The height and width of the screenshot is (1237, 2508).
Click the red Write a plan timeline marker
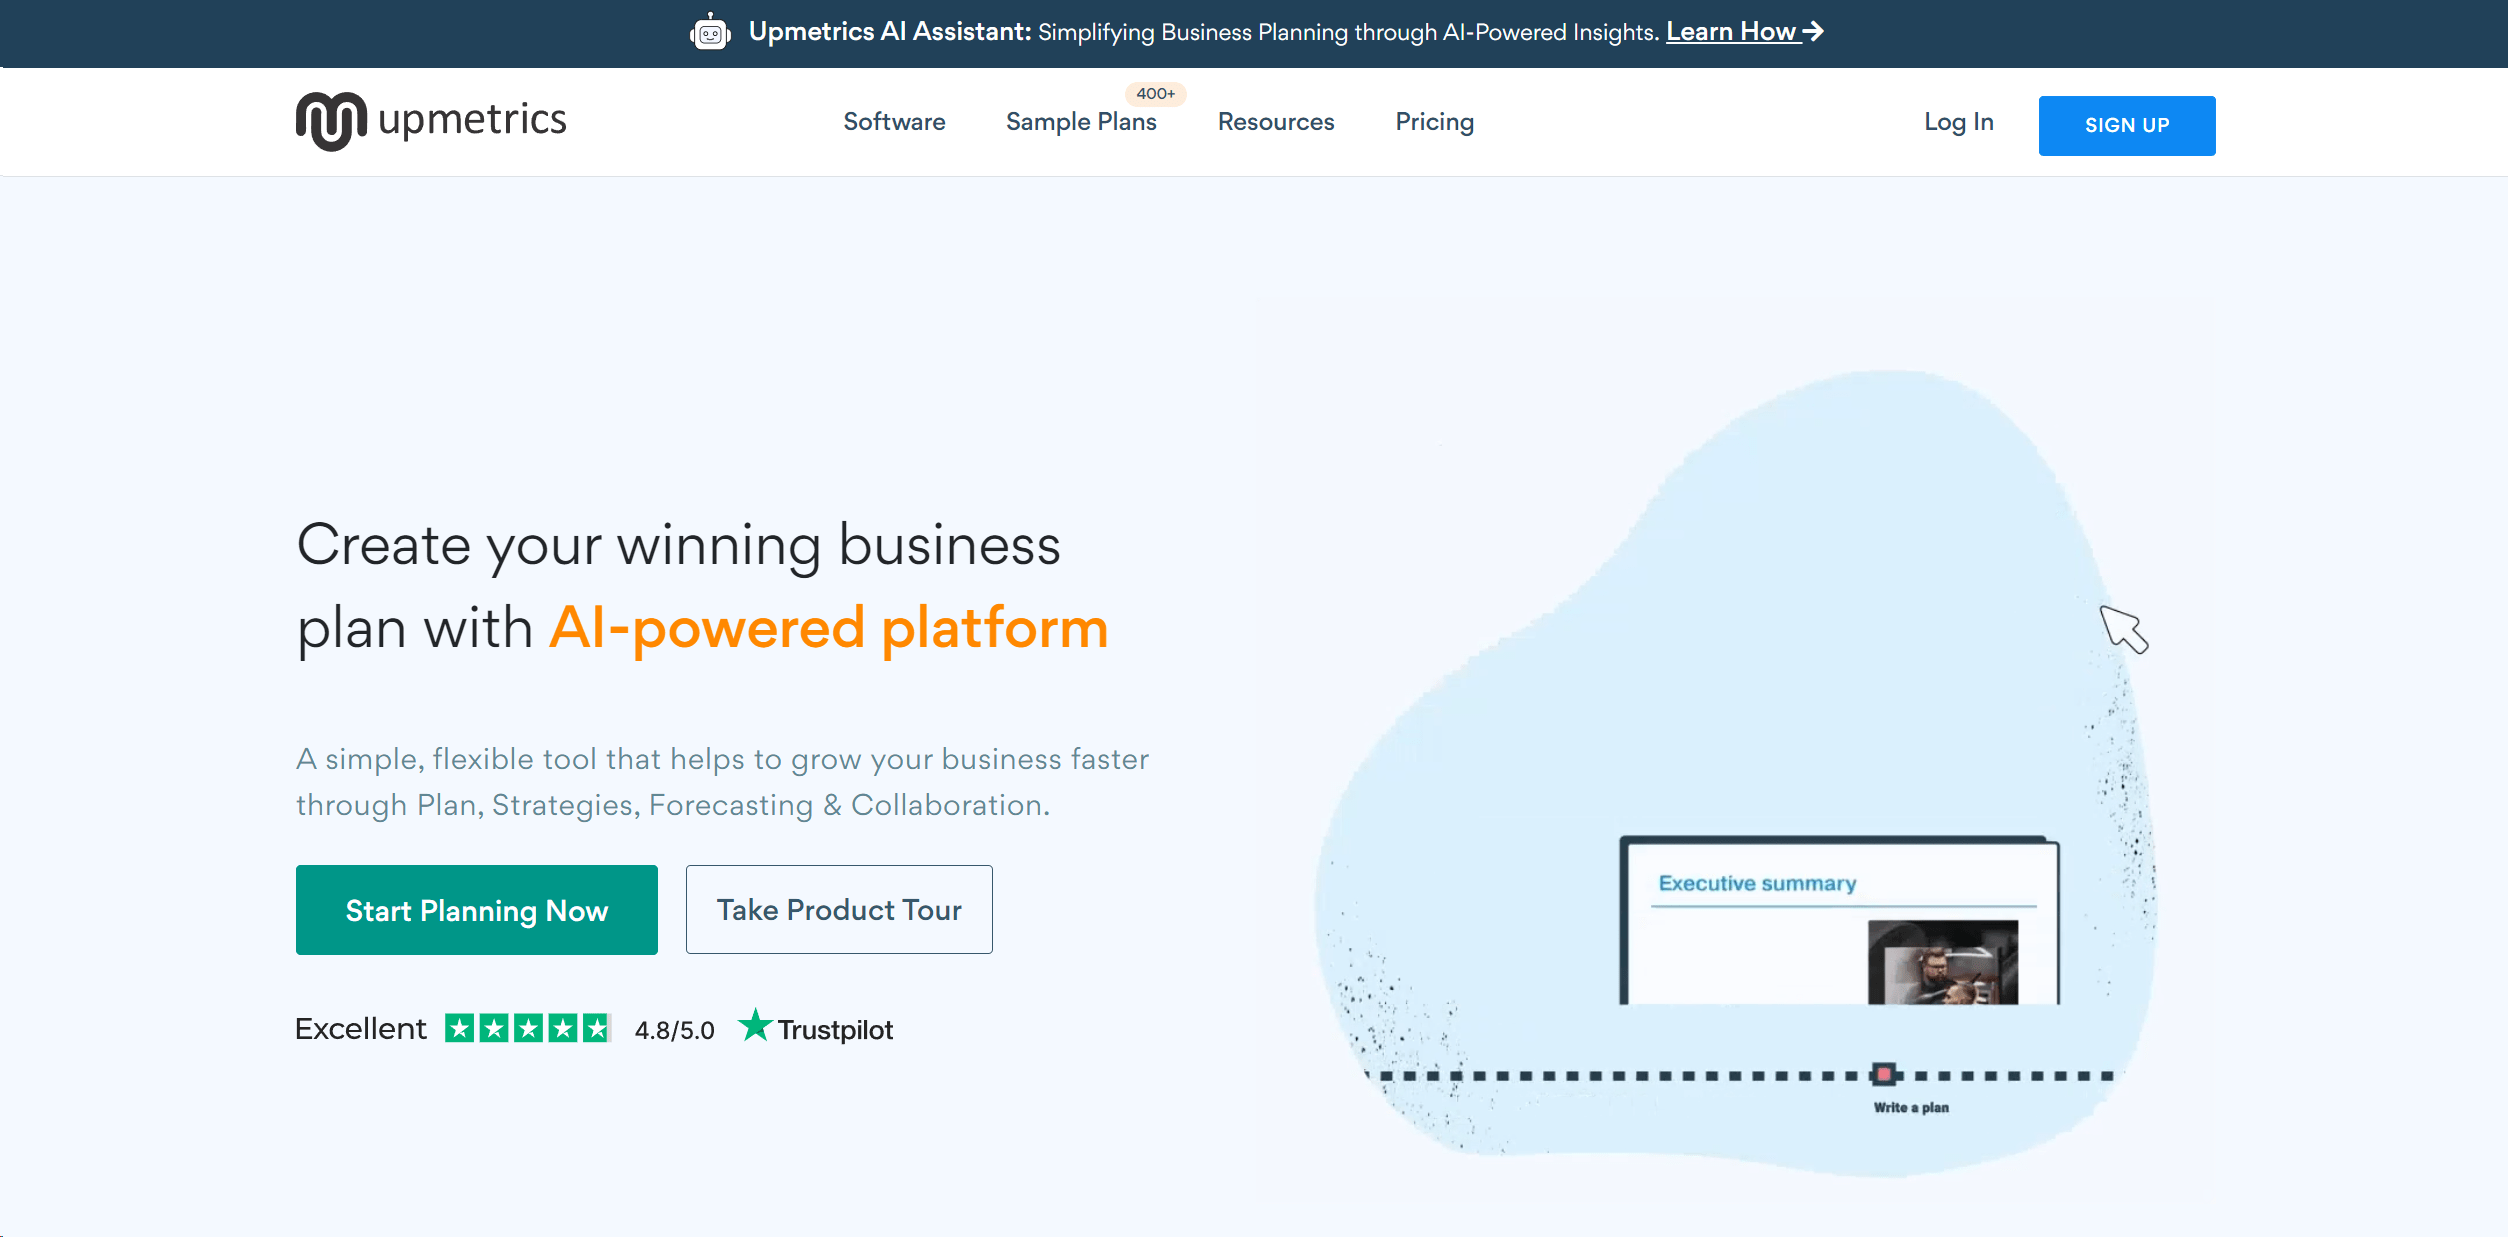[1884, 1075]
